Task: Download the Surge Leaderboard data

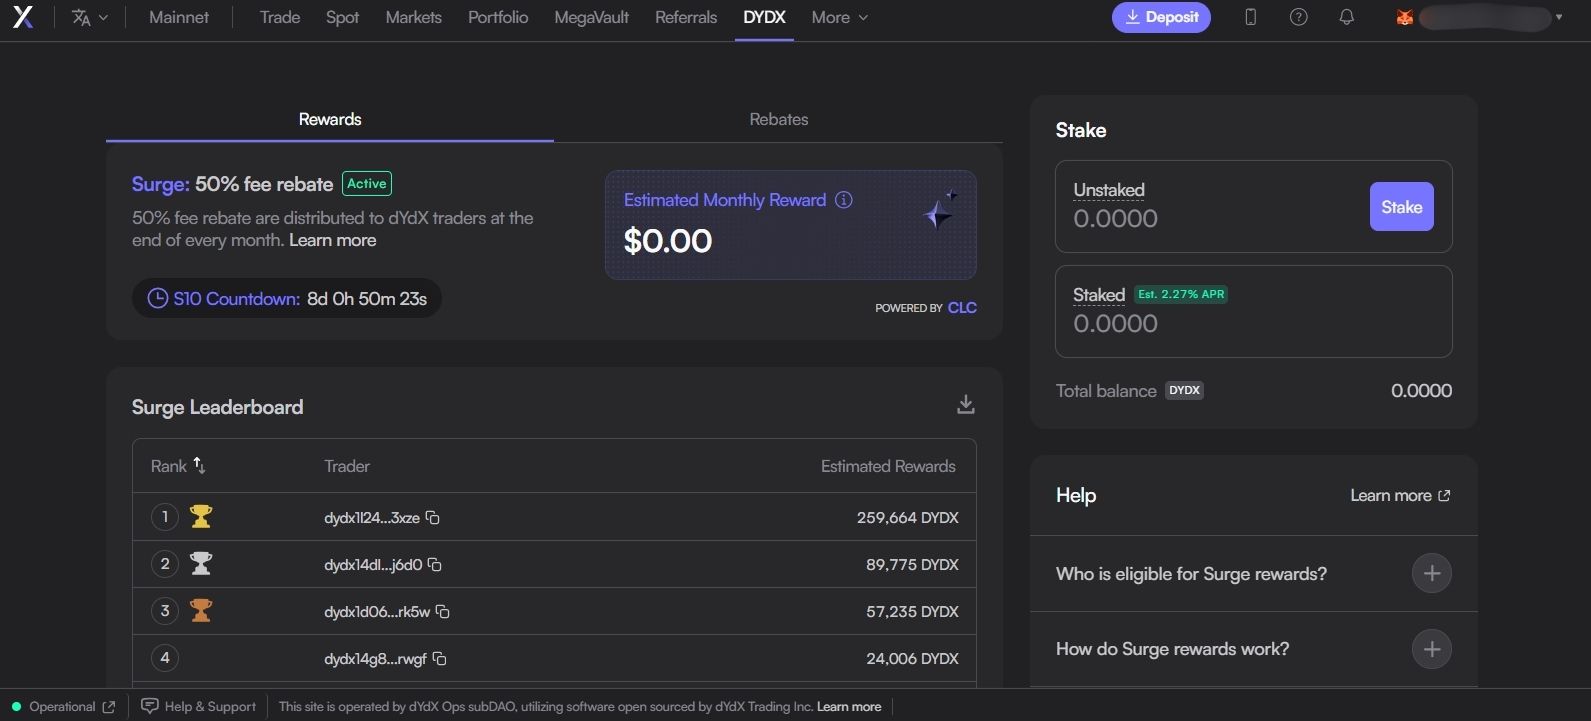Action: point(965,404)
